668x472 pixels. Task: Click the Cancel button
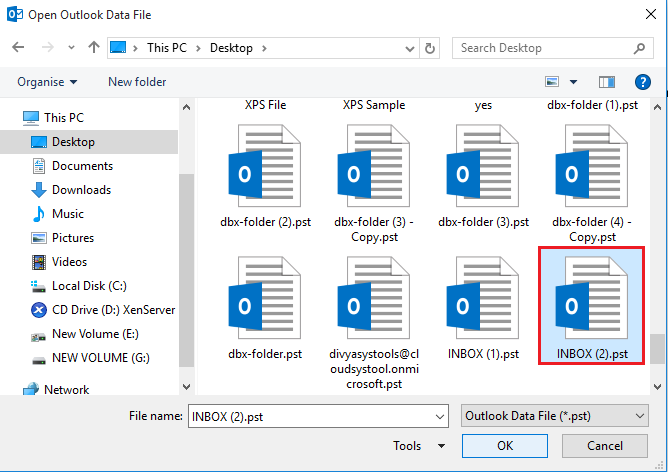(604, 446)
